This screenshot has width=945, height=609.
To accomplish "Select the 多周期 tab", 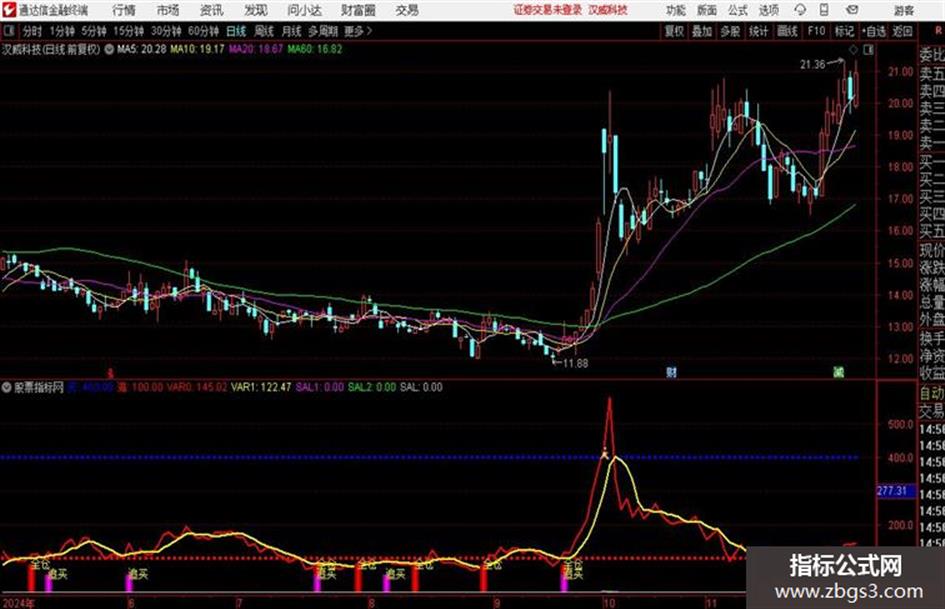I will (x=323, y=31).
